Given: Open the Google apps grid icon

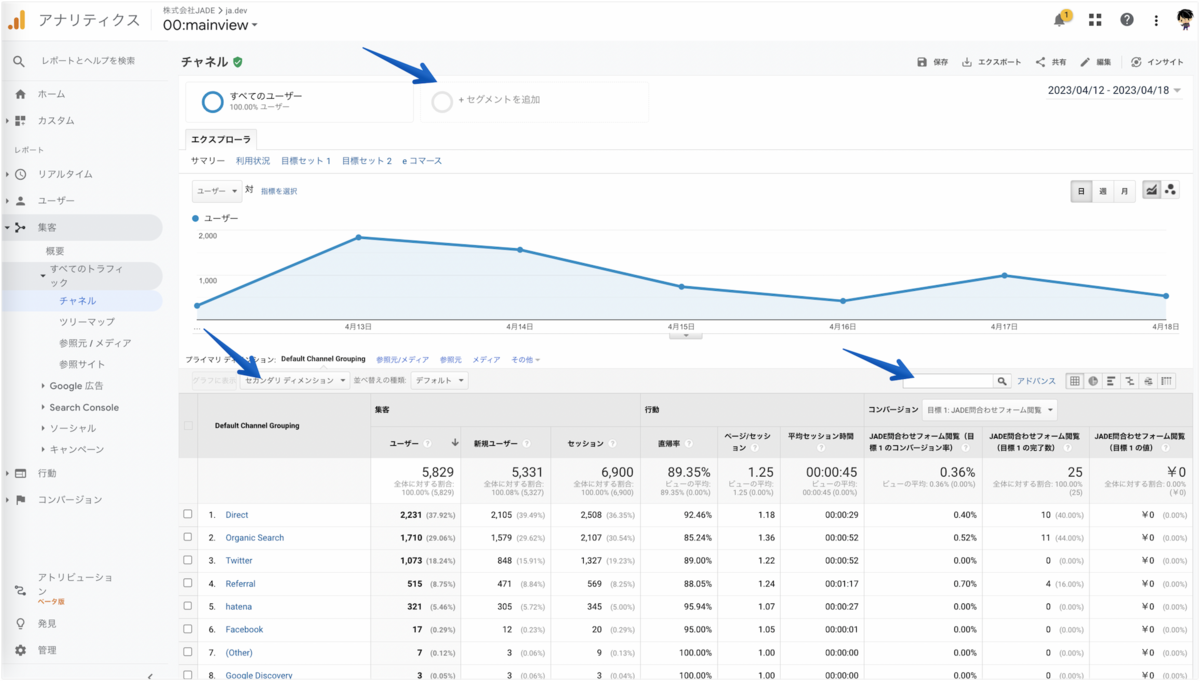Looking at the screenshot, I should click(1095, 19).
